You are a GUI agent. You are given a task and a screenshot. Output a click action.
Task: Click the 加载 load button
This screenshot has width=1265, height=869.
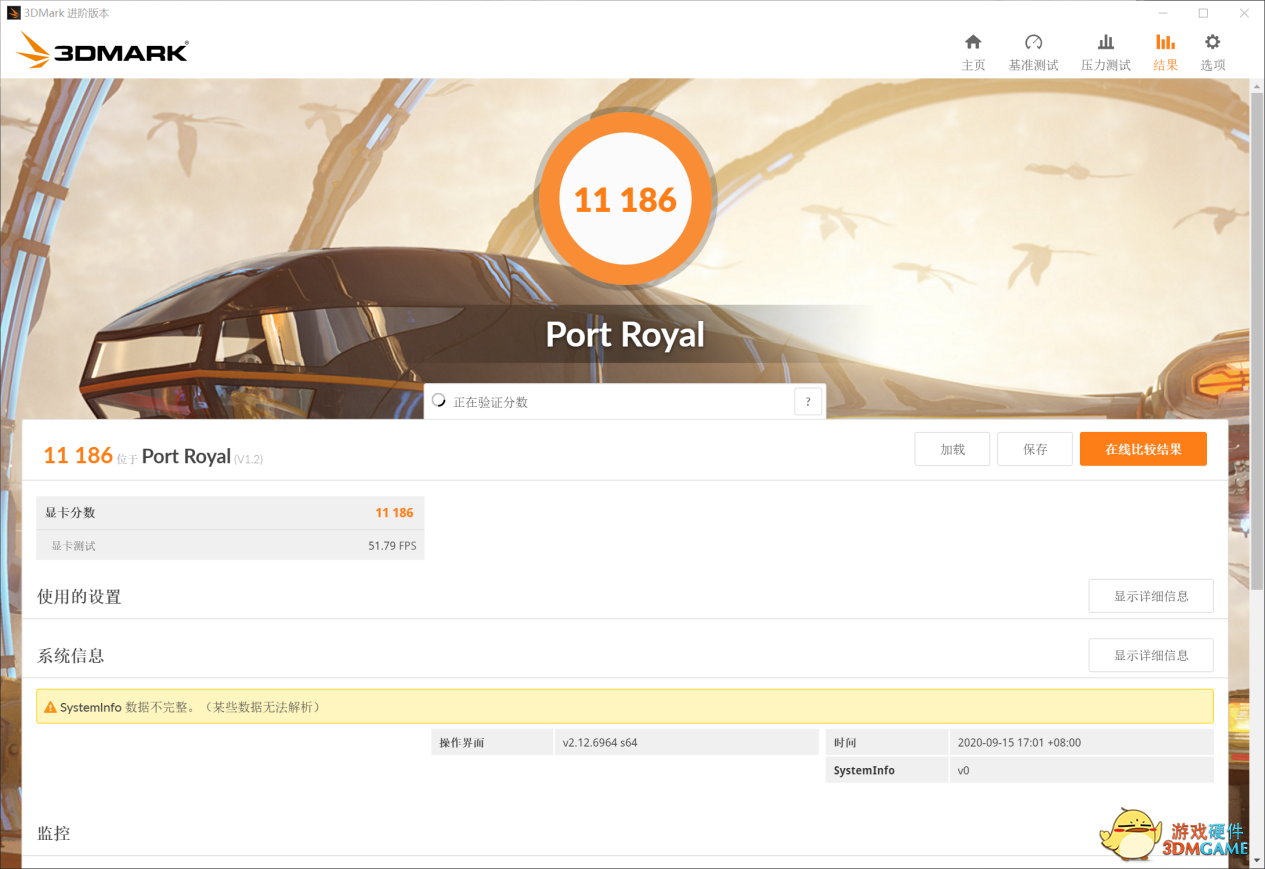(x=952, y=449)
